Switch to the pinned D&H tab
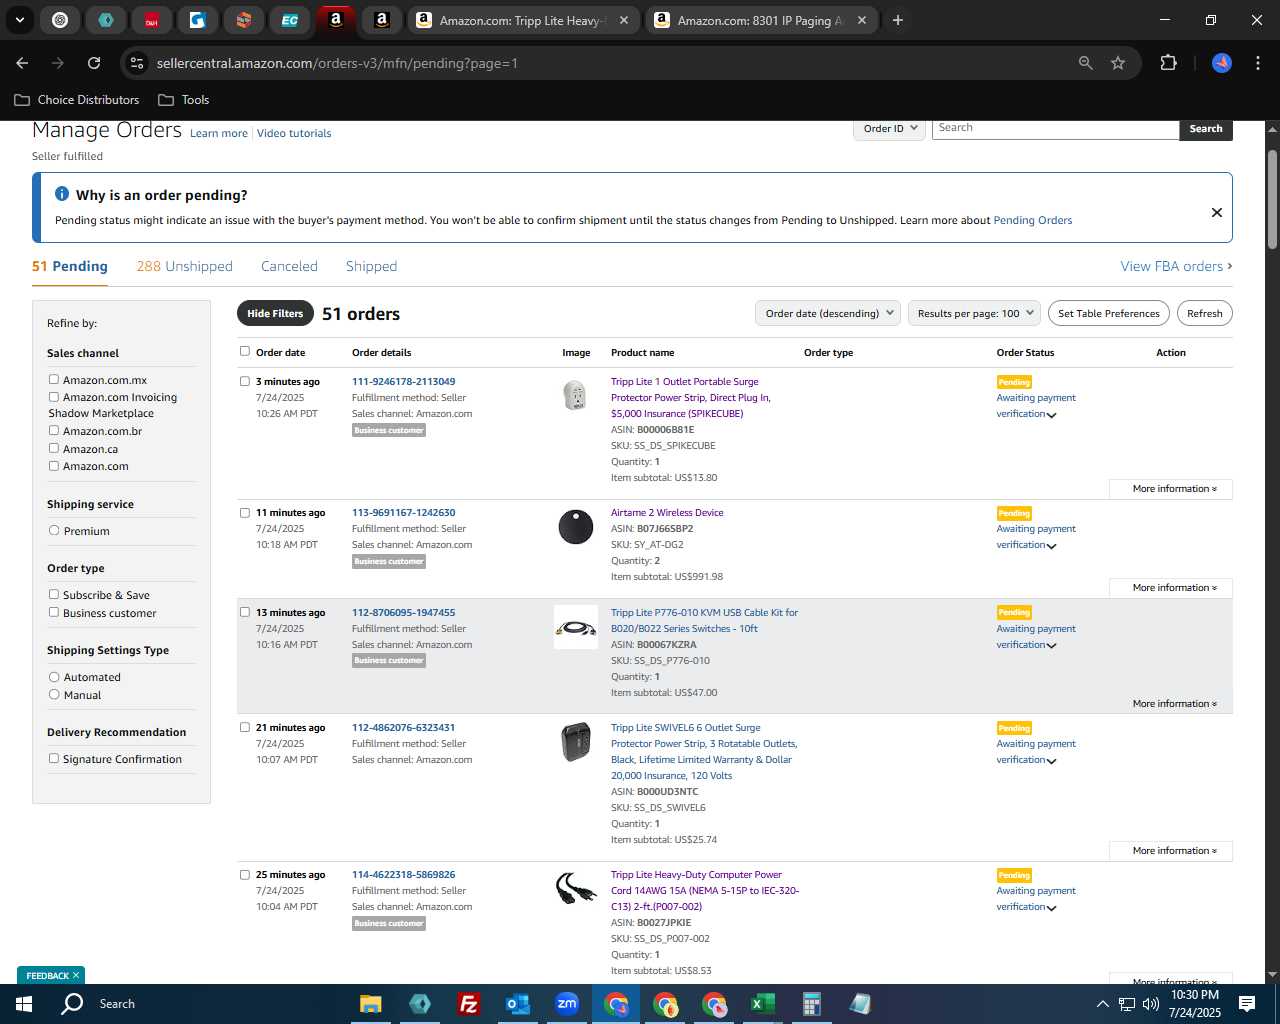 pyautogui.click(x=152, y=20)
